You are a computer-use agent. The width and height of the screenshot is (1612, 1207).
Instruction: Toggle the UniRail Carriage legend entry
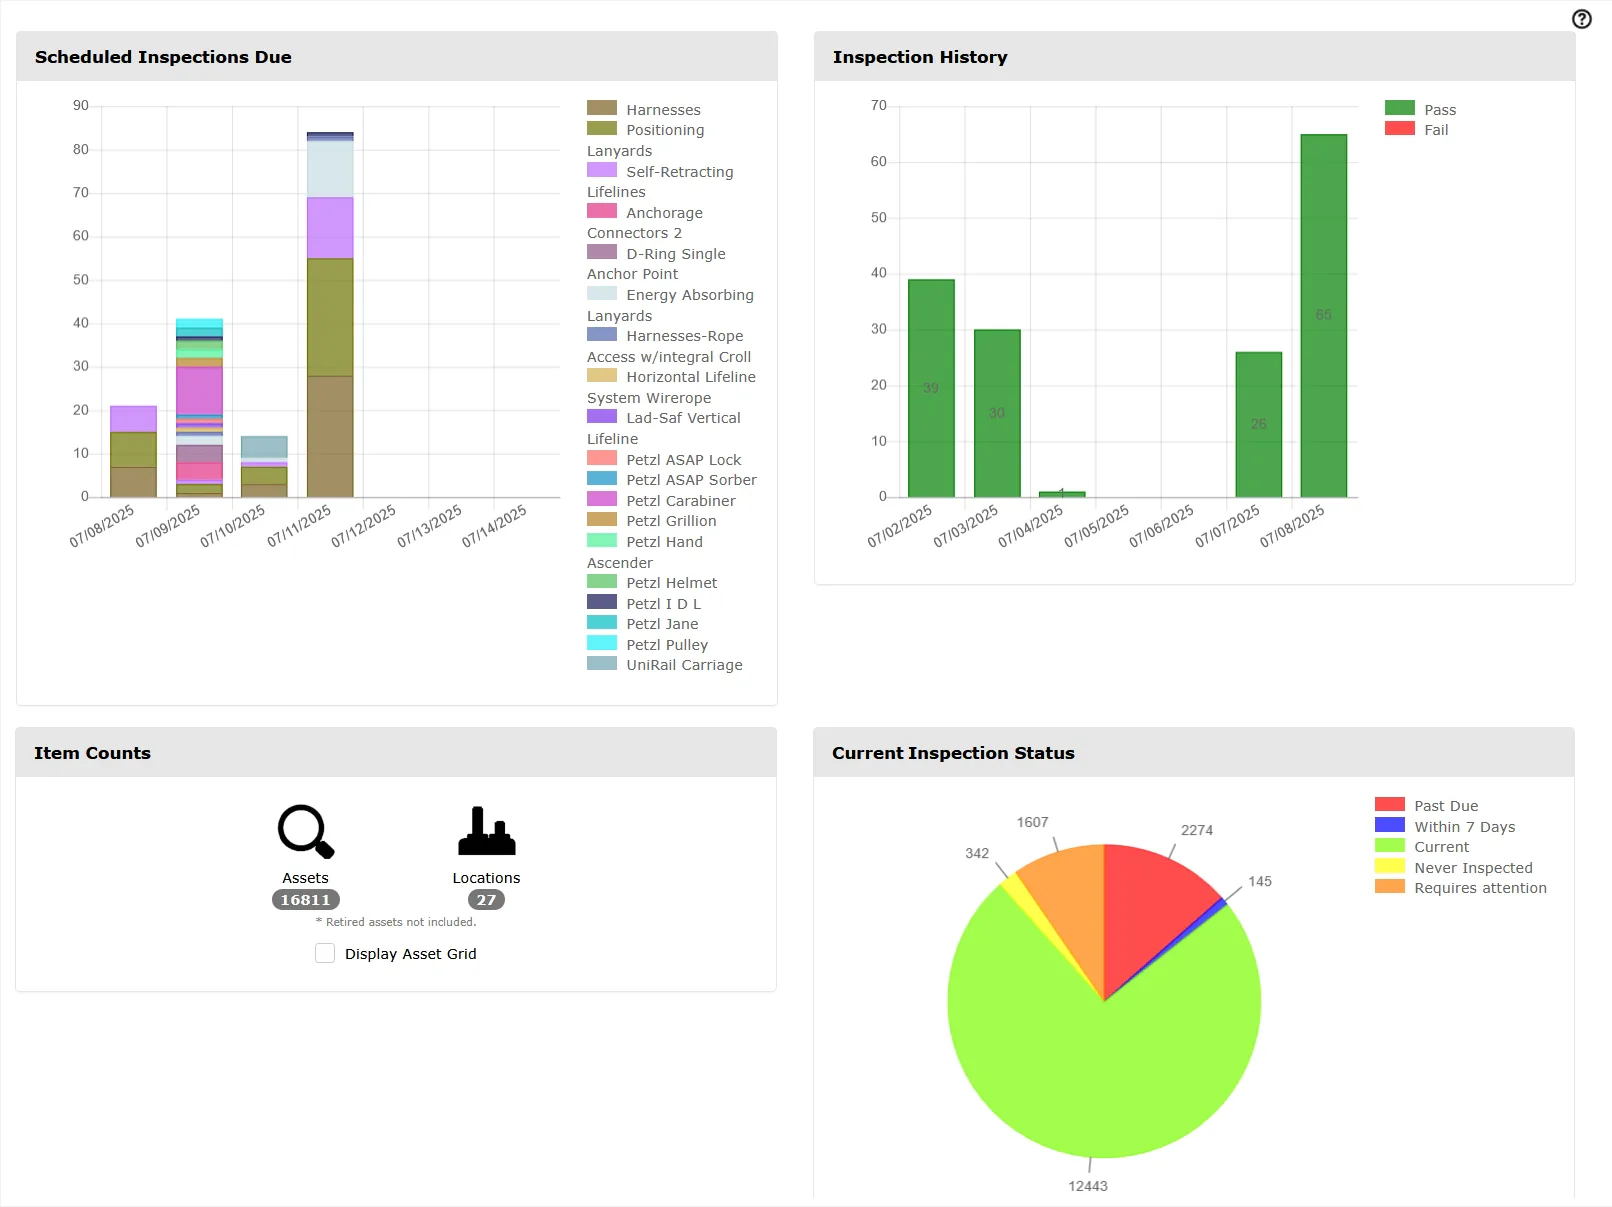coord(665,664)
